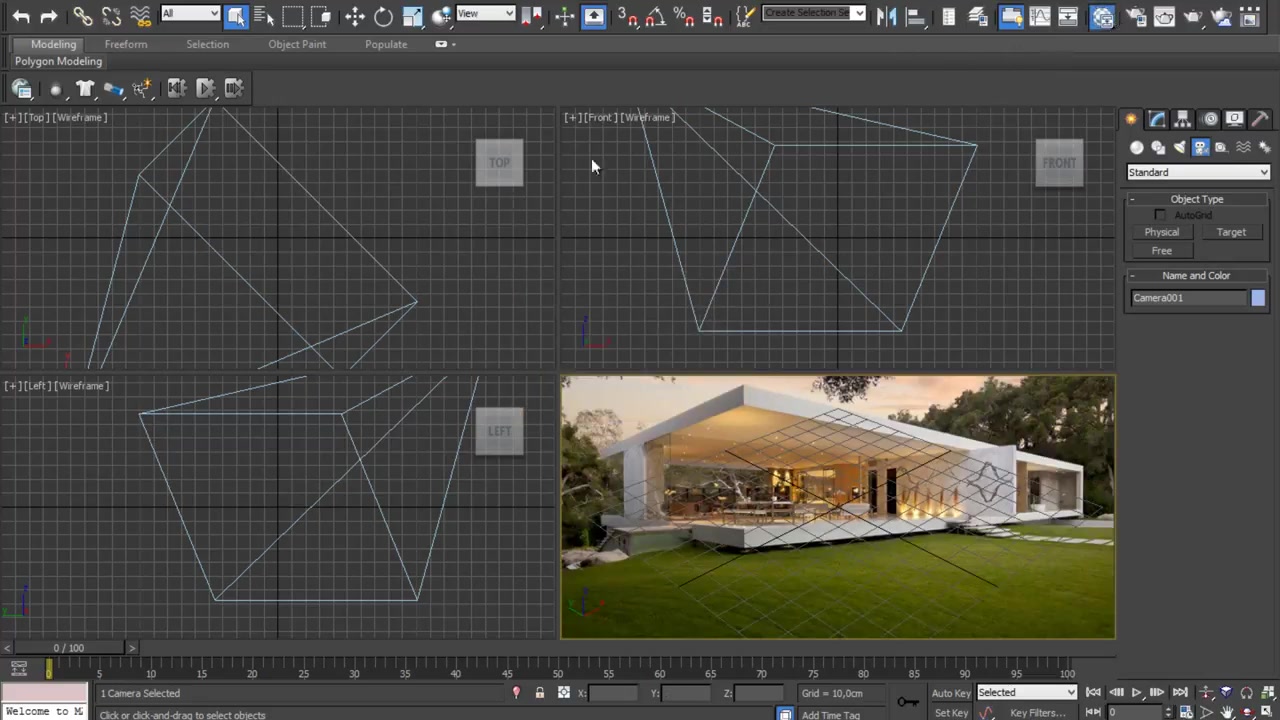Open the Modify panel in the command panel

[1157, 119]
